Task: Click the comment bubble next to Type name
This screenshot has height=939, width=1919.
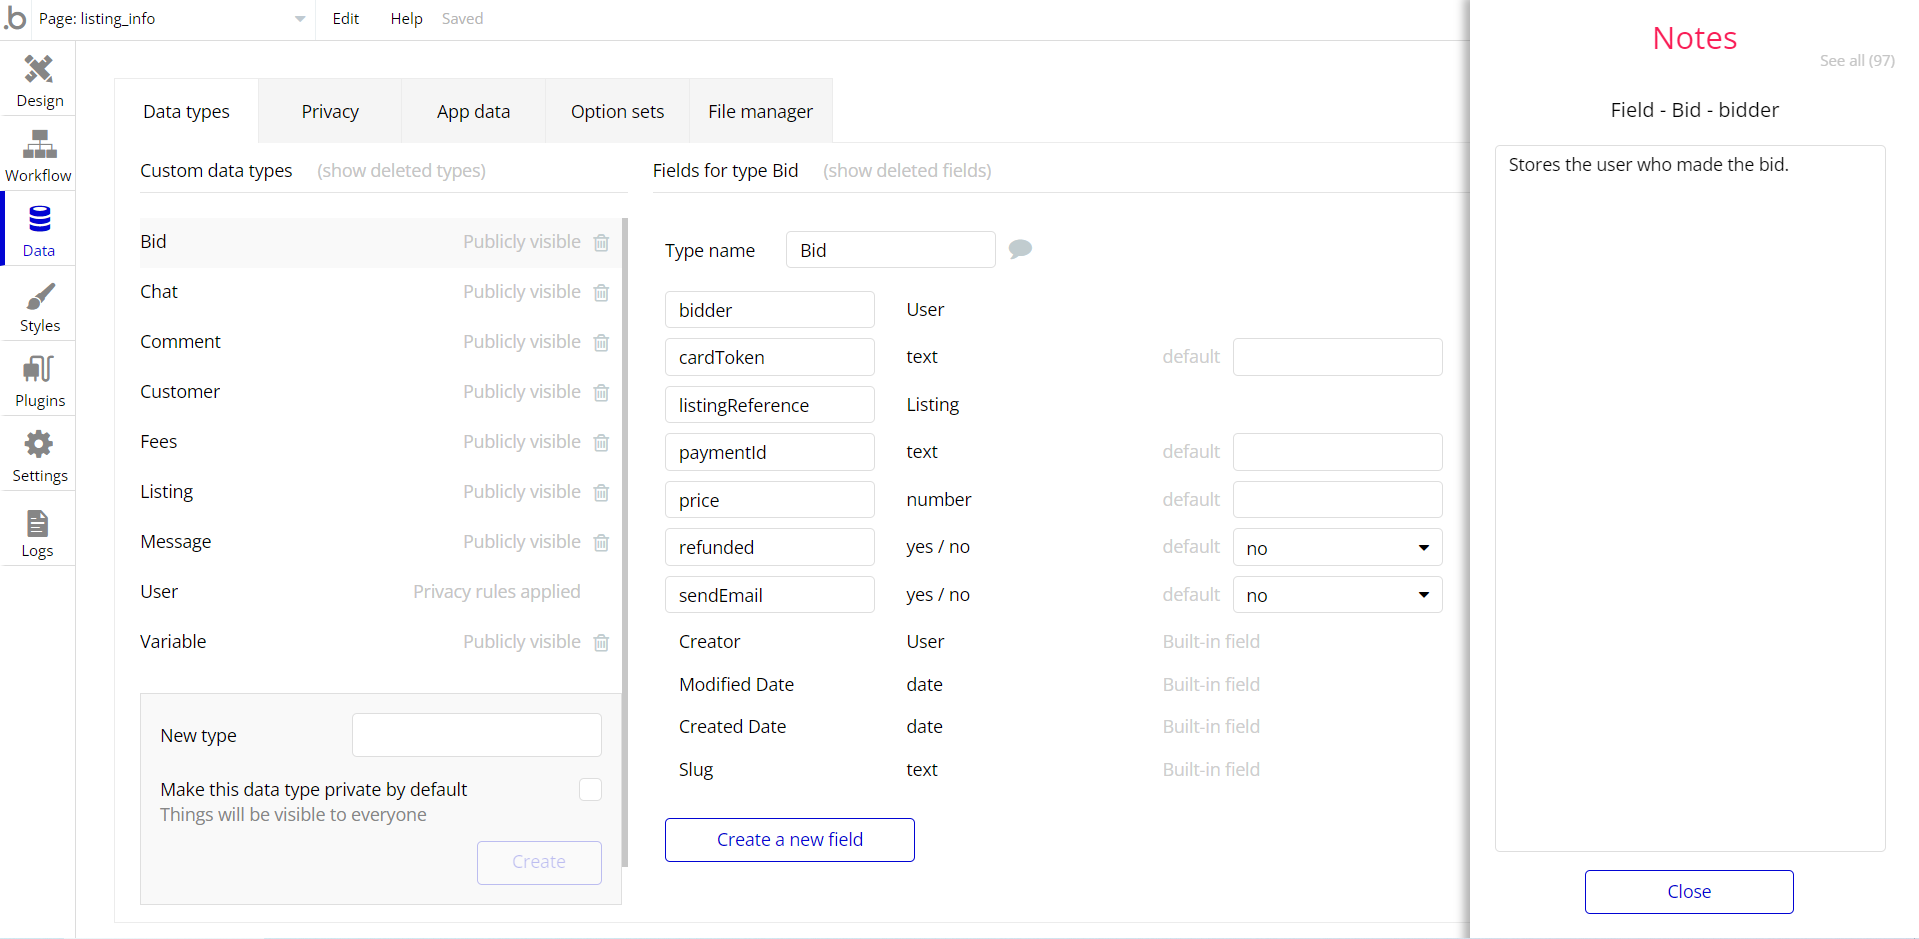Action: [1020, 249]
